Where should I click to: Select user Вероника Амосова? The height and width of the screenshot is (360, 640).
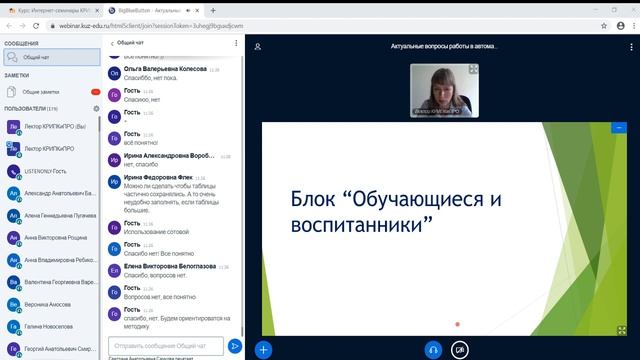tap(50, 304)
